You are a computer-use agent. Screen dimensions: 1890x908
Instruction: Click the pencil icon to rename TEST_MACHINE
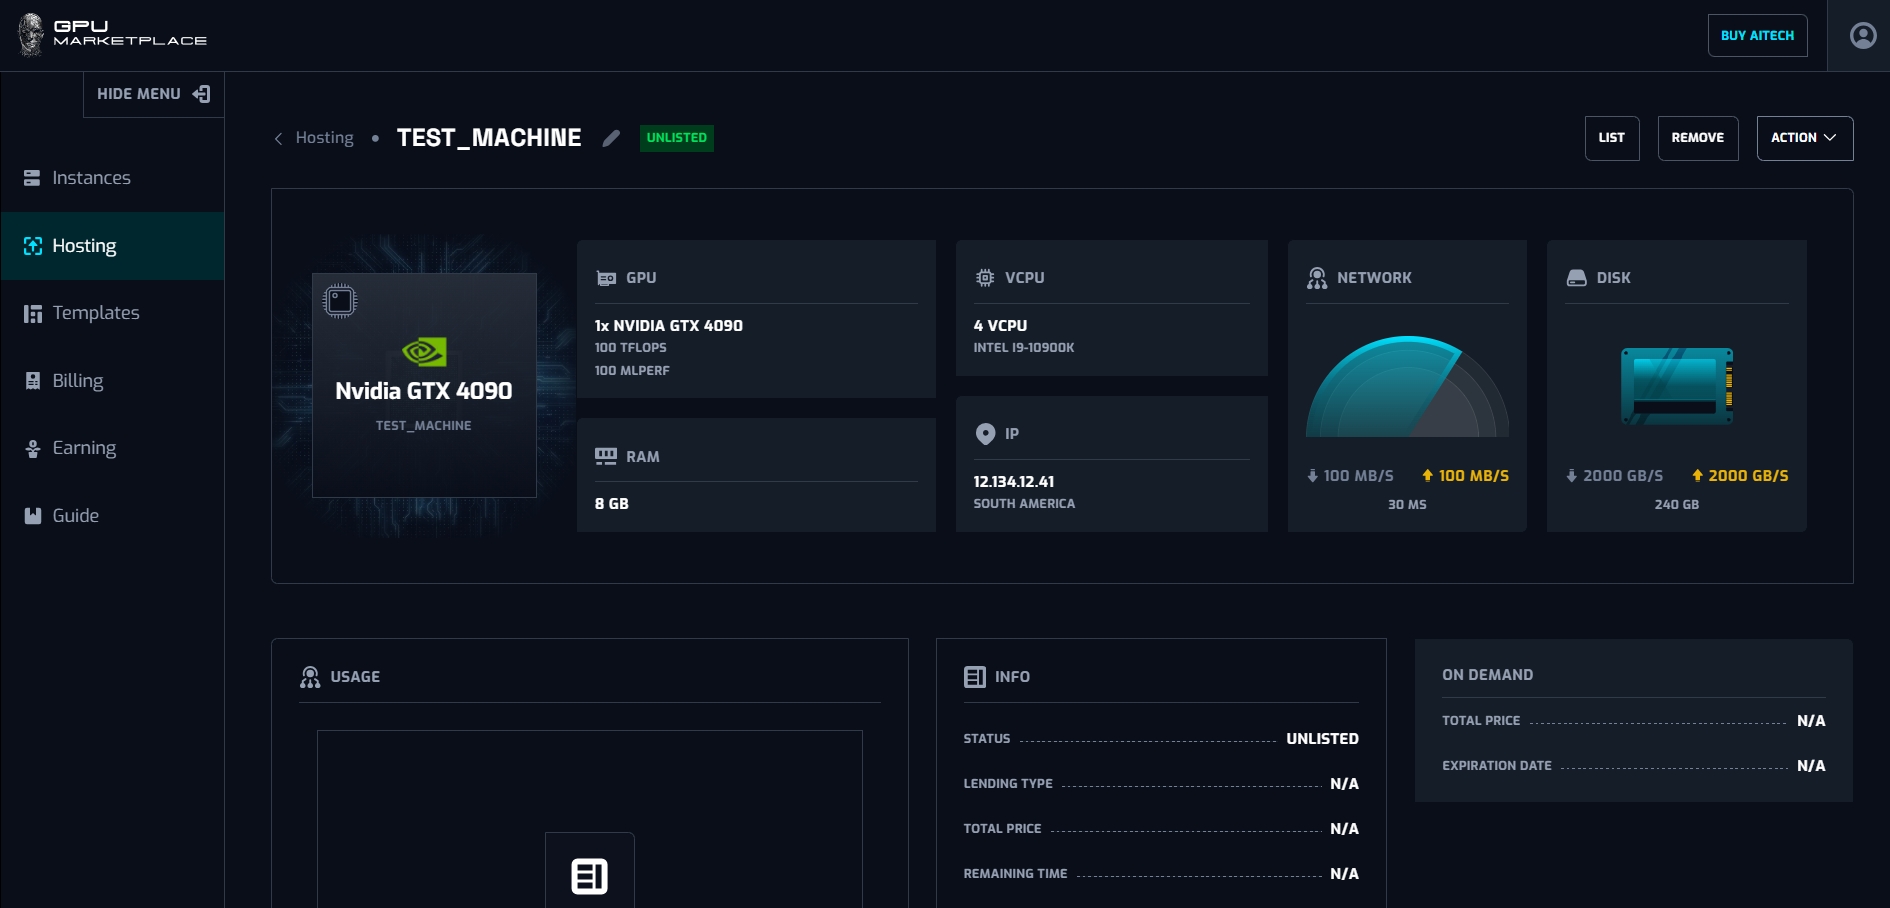point(611,138)
